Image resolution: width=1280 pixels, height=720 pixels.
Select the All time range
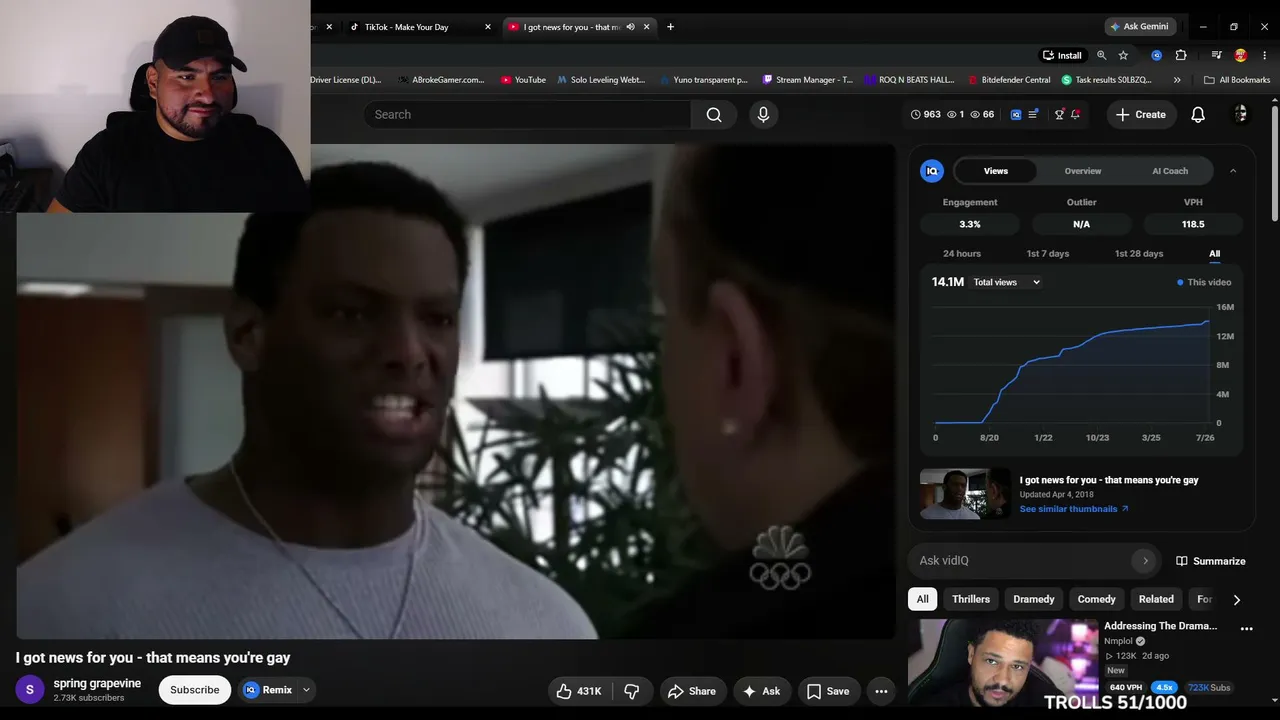pyautogui.click(x=1215, y=254)
